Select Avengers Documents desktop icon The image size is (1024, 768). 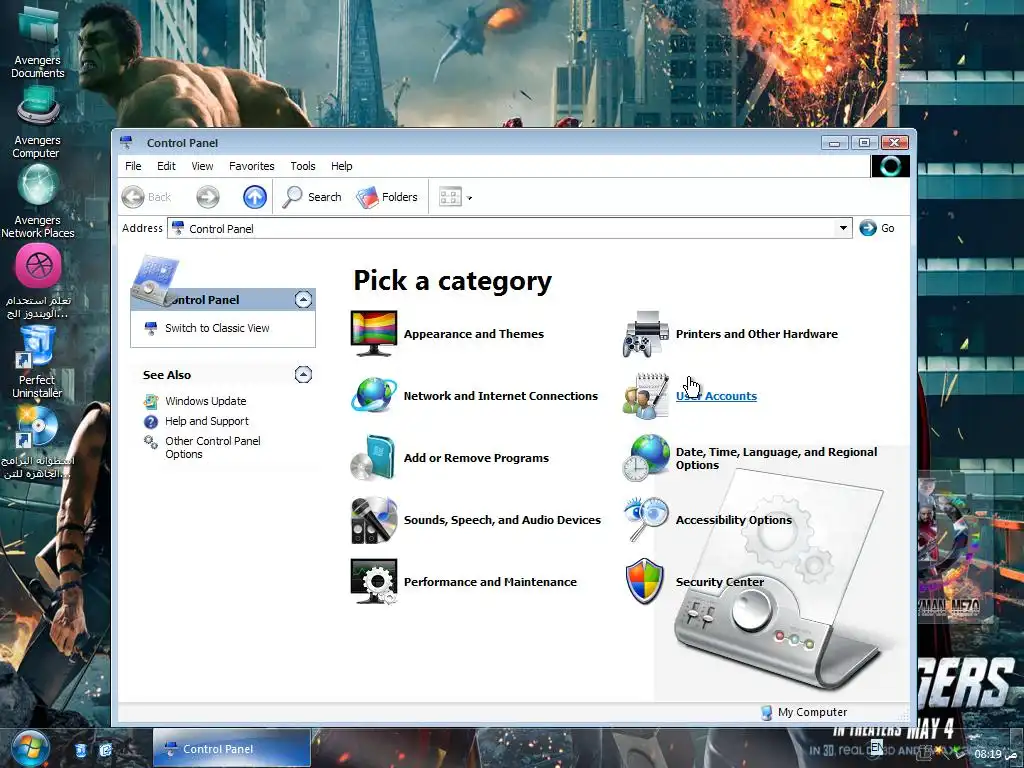click(37, 40)
